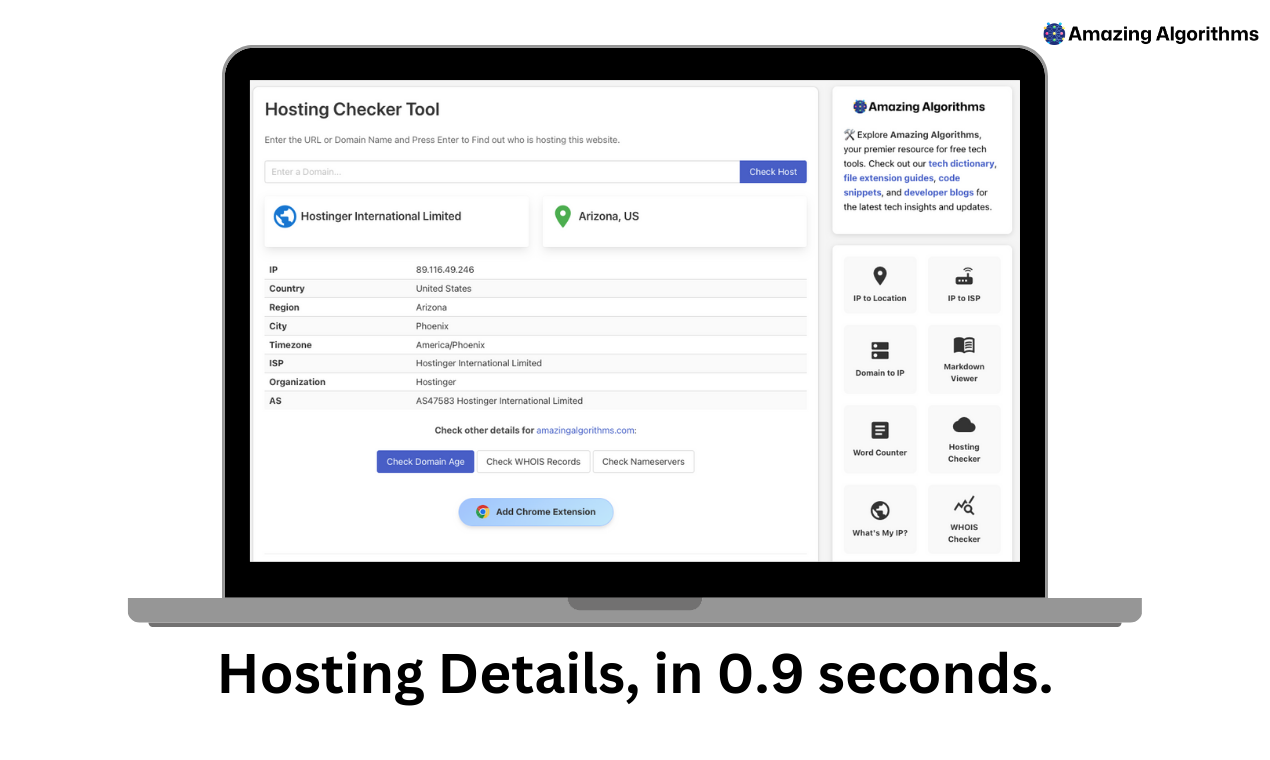Click the blue globe icon beside Hostinger International Limited
Image resolution: width=1270 pixels, height=760 pixels.
(285, 216)
